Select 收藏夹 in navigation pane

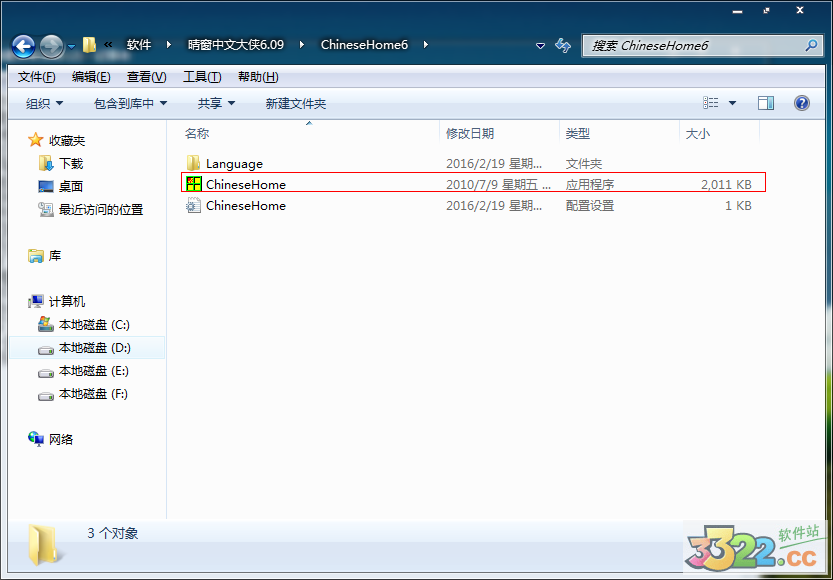[x=66, y=140]
